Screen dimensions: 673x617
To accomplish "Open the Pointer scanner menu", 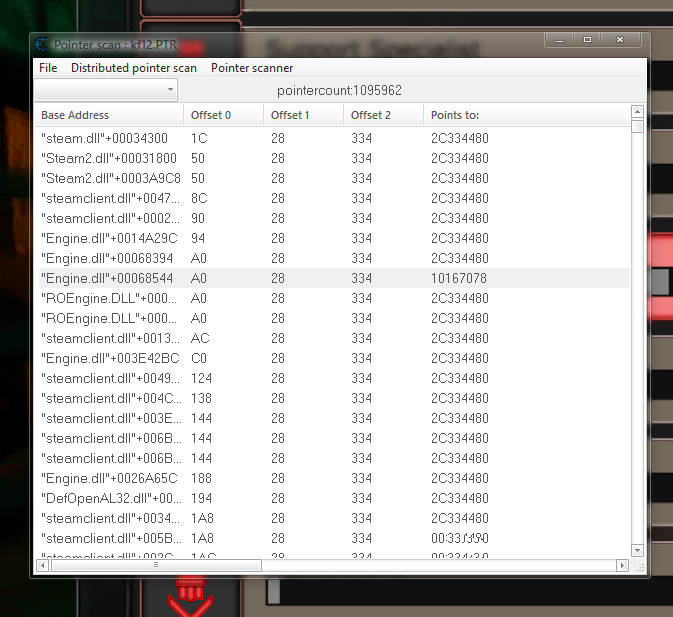I will (x=252, y=68).
